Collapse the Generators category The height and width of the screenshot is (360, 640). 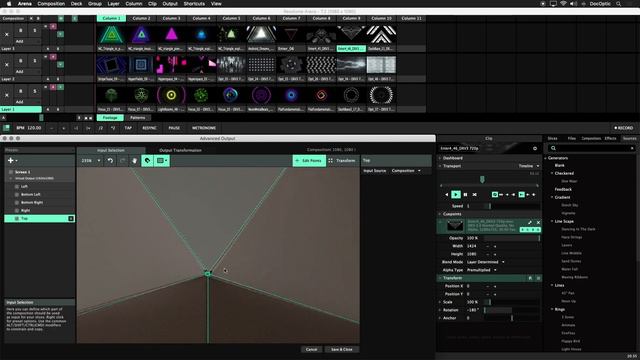pos(546,158)
